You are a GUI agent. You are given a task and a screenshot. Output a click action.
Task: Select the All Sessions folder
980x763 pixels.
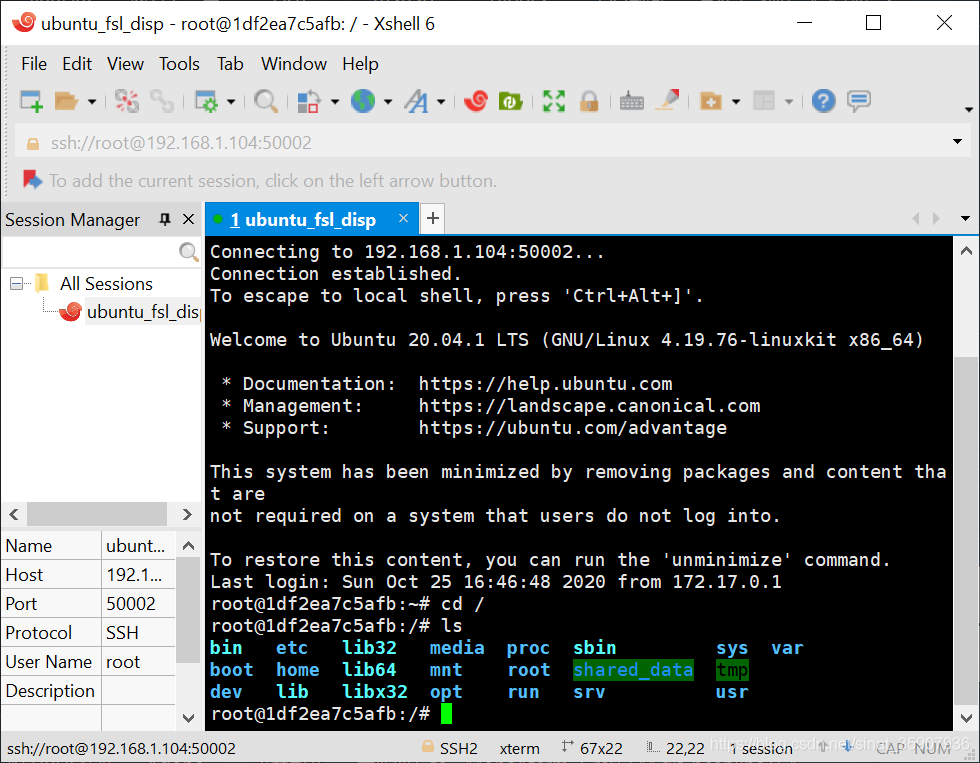coord(106,284)
